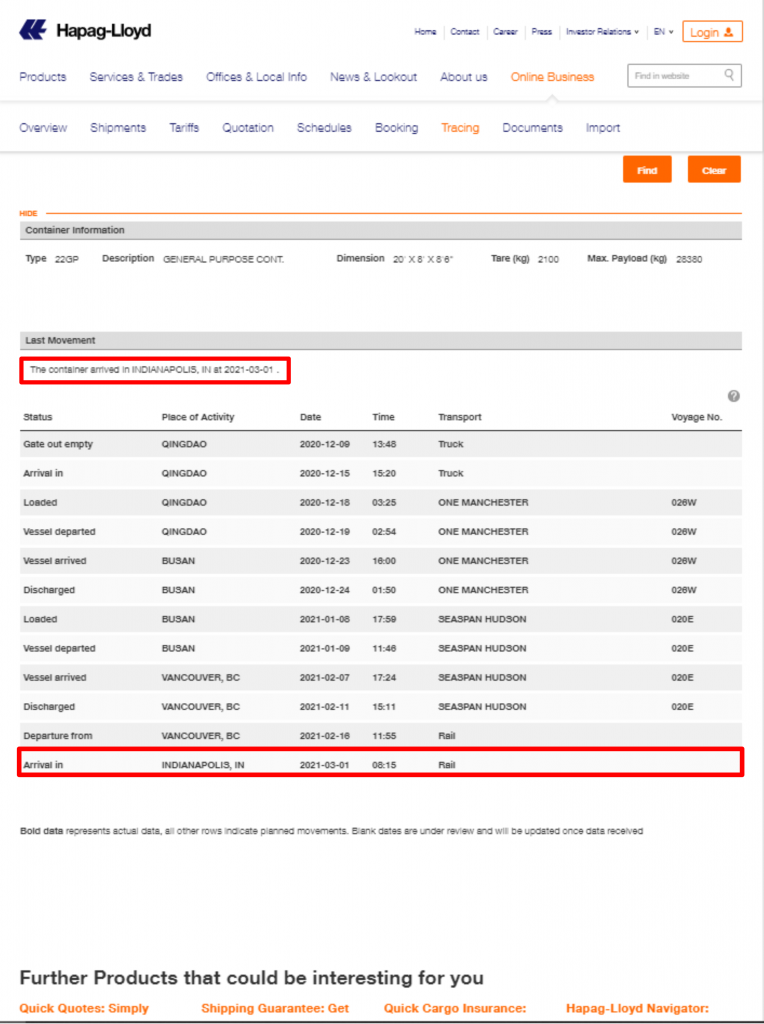
Task: Click the help question mark icon
Action: click(x=734, y=396)
